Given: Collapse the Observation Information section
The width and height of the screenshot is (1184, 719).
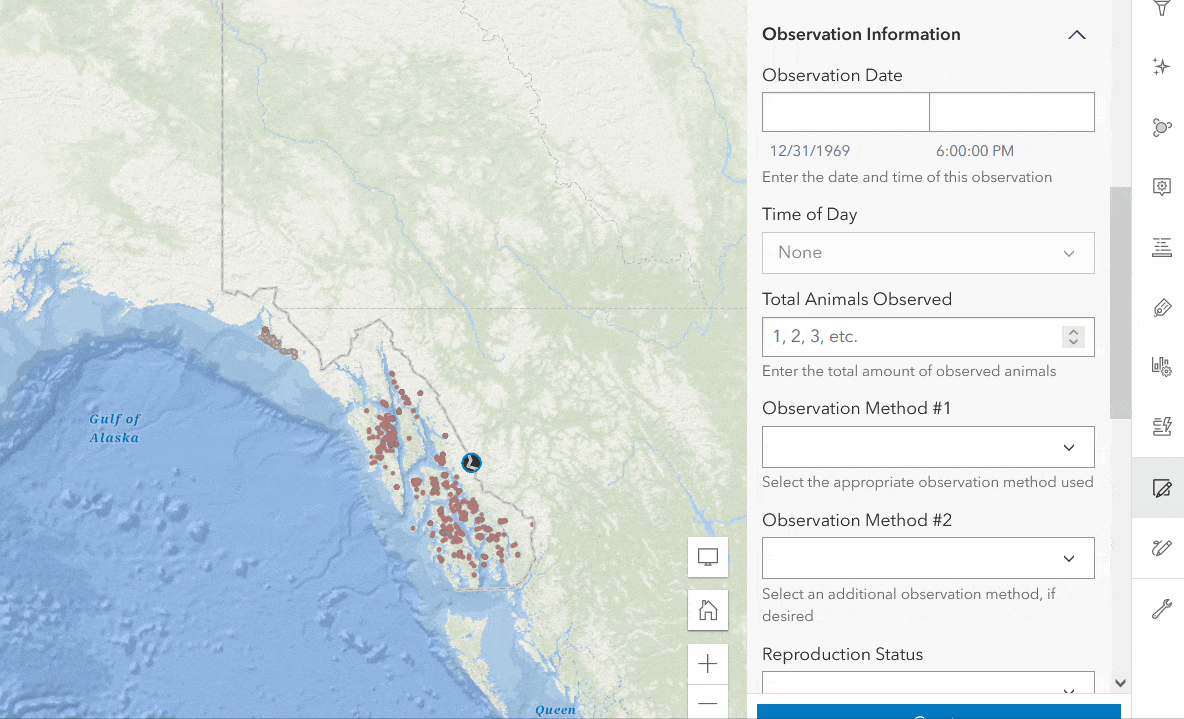Looking at the screenshot, I should 1076,35.
